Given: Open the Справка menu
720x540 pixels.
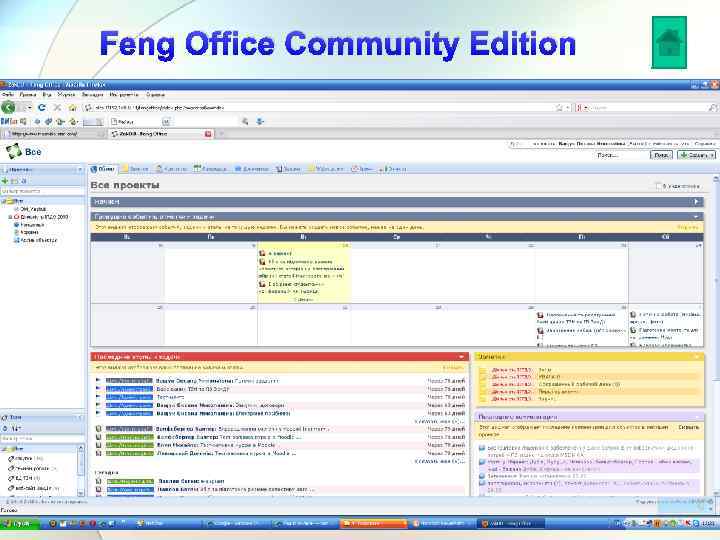Looking at the screenshot, I should click(155, 95).
